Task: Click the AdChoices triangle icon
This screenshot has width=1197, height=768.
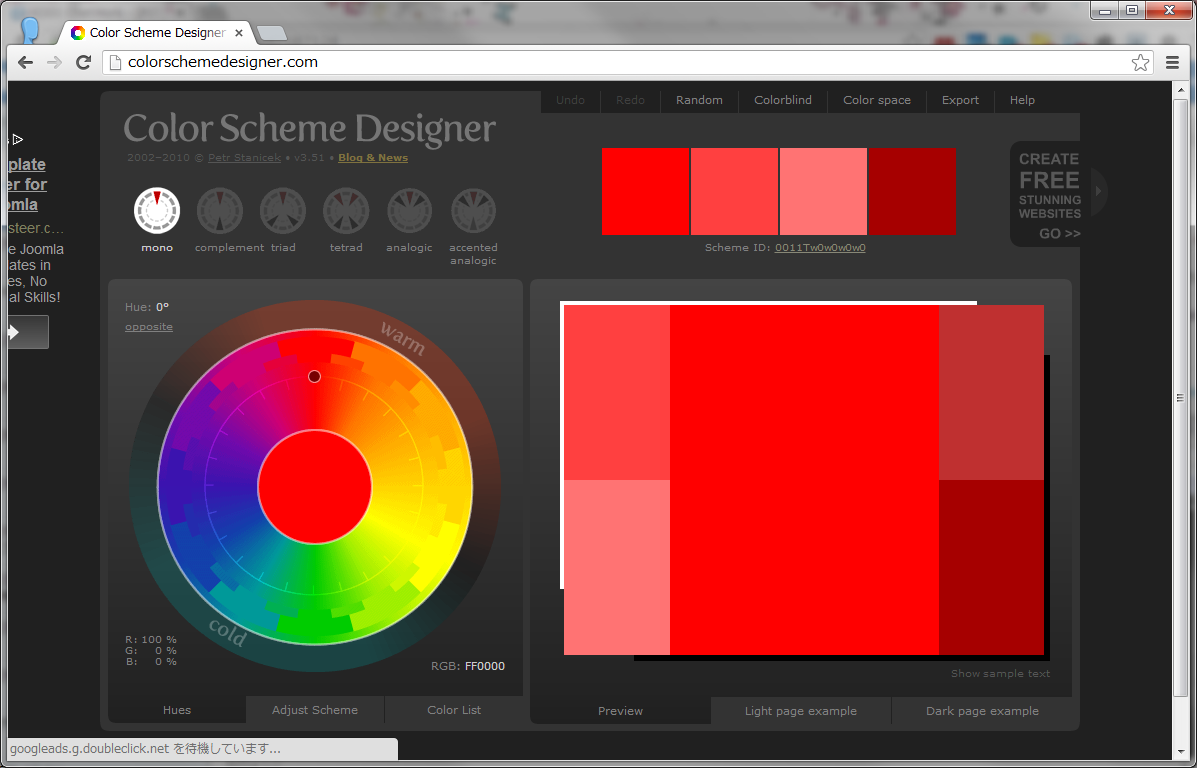Action: (18, 139)
